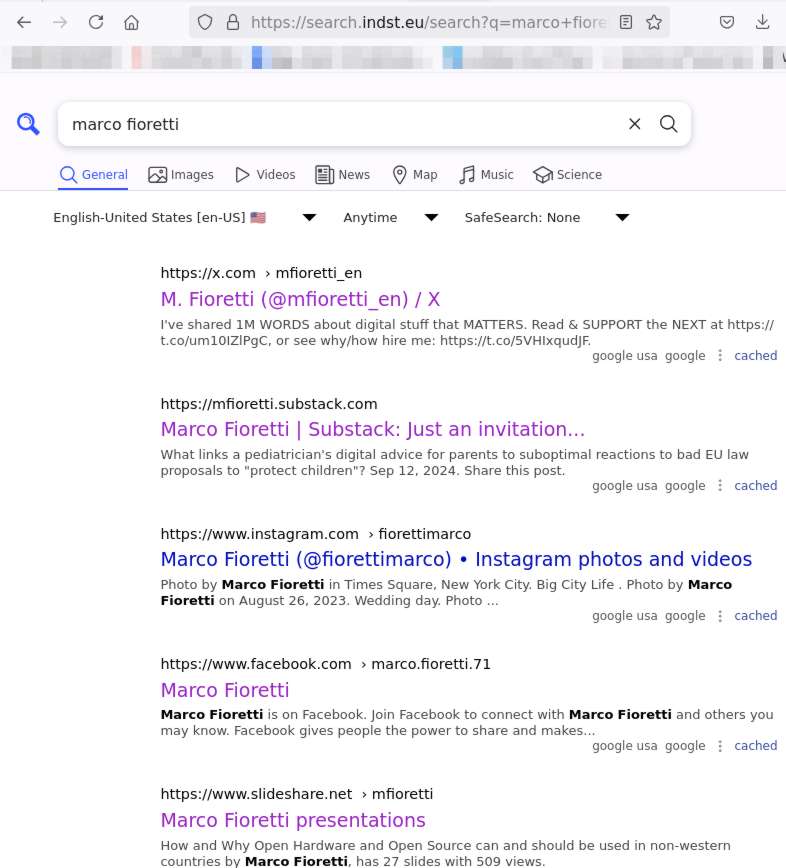Submit search with the magnifier button

click(x=669, y=124)
